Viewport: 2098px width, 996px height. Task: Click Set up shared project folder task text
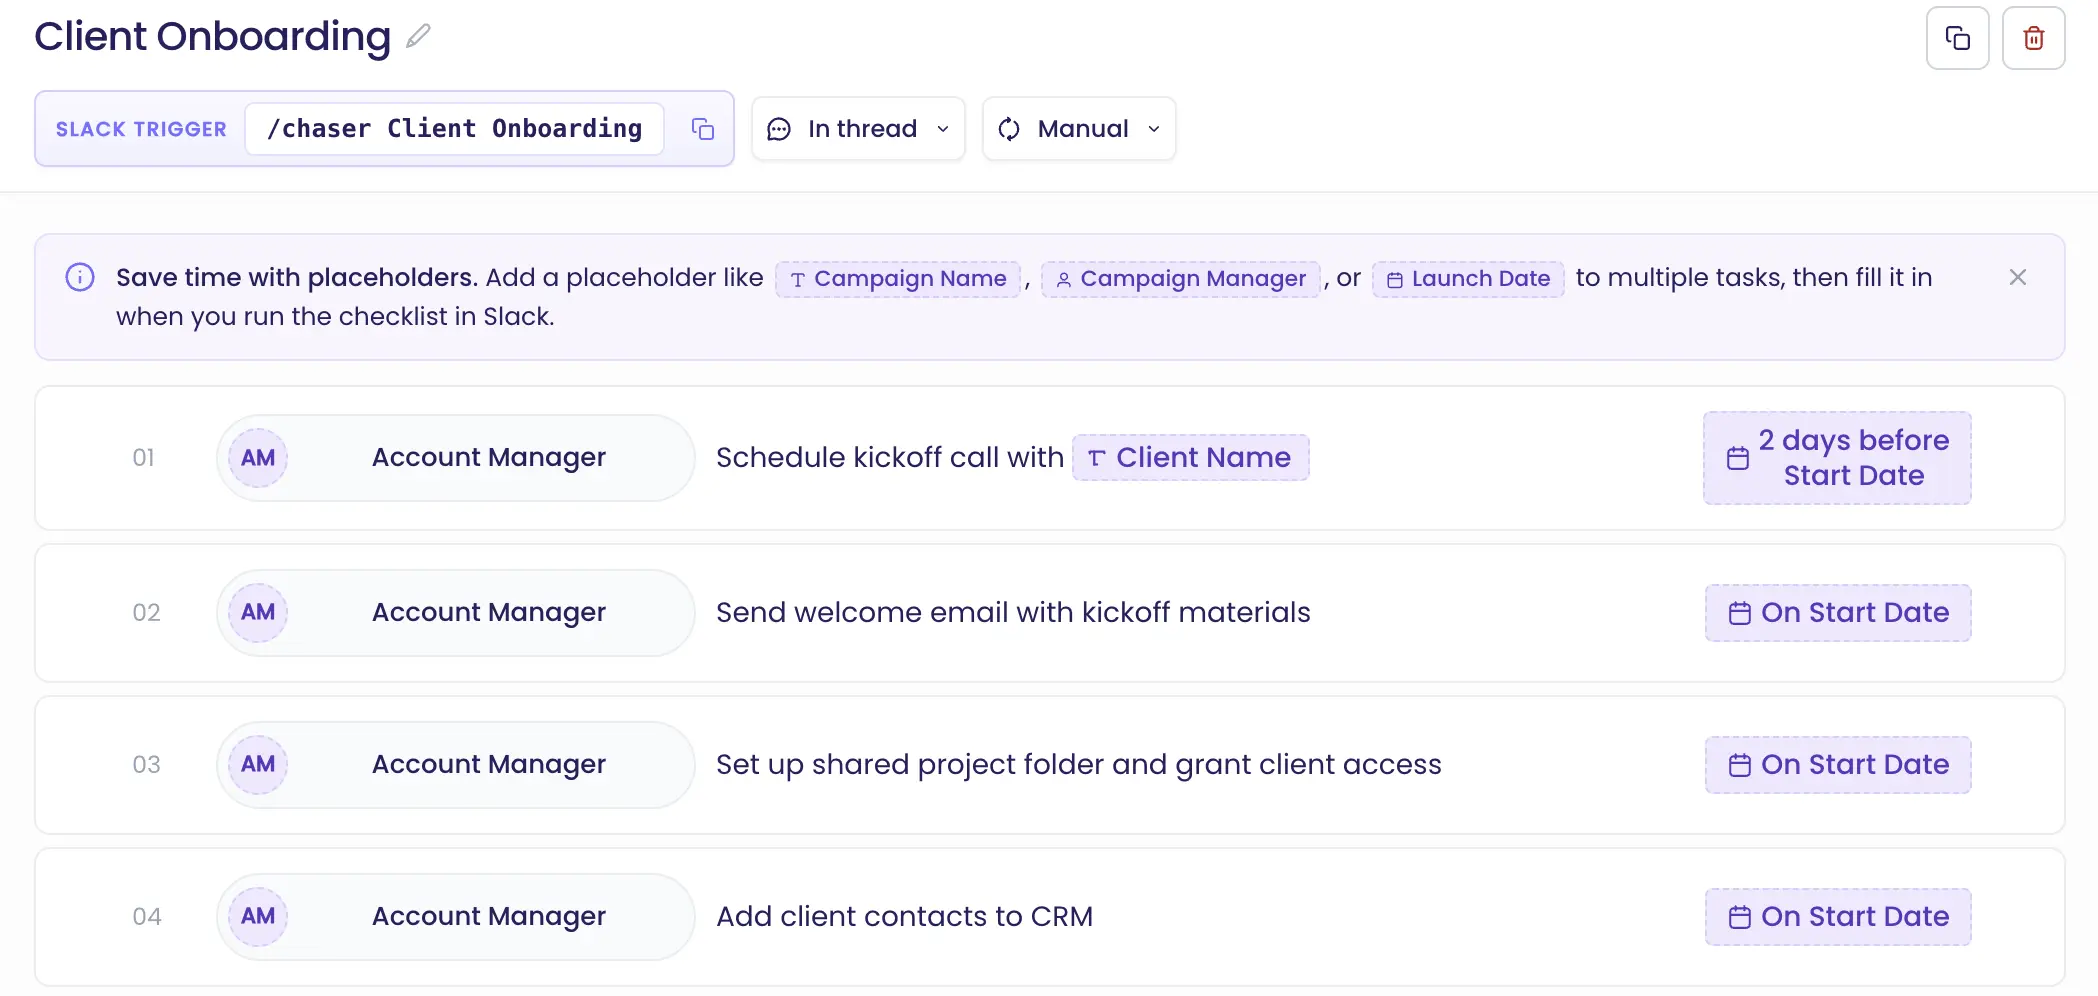click(x=1079, y=765)
